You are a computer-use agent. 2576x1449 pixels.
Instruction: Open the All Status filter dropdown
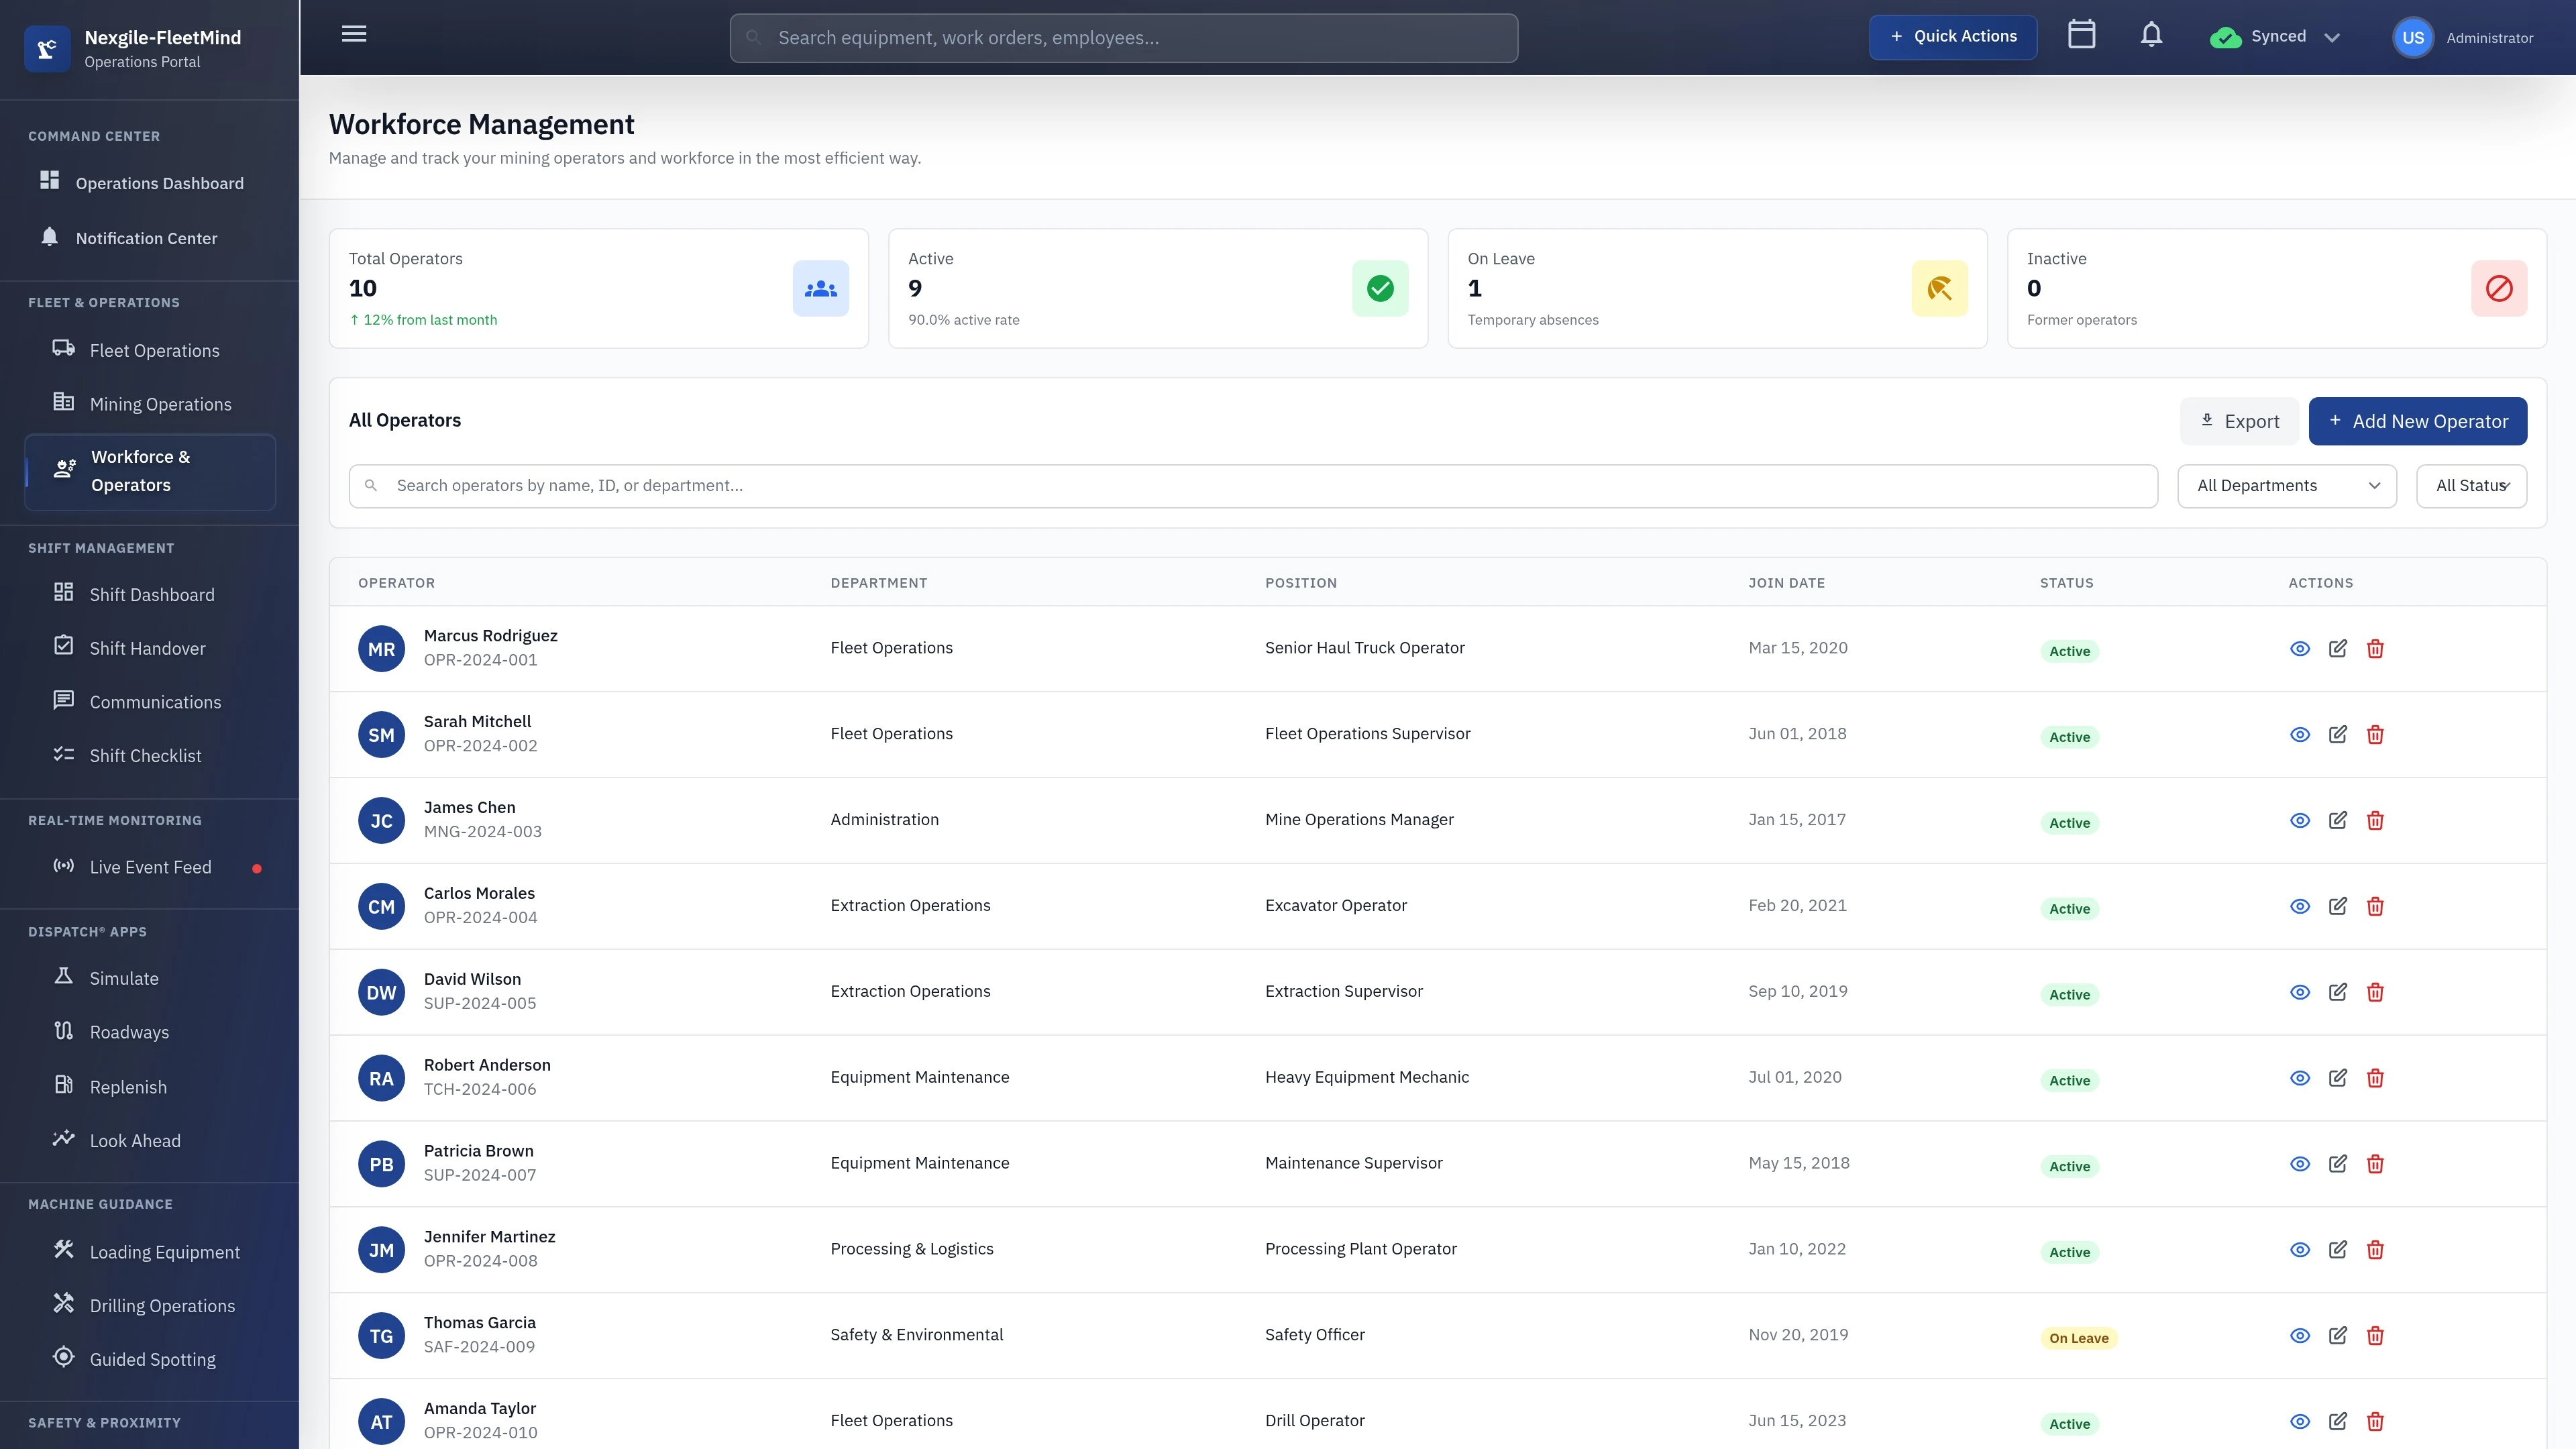(x=2471, y=485)
